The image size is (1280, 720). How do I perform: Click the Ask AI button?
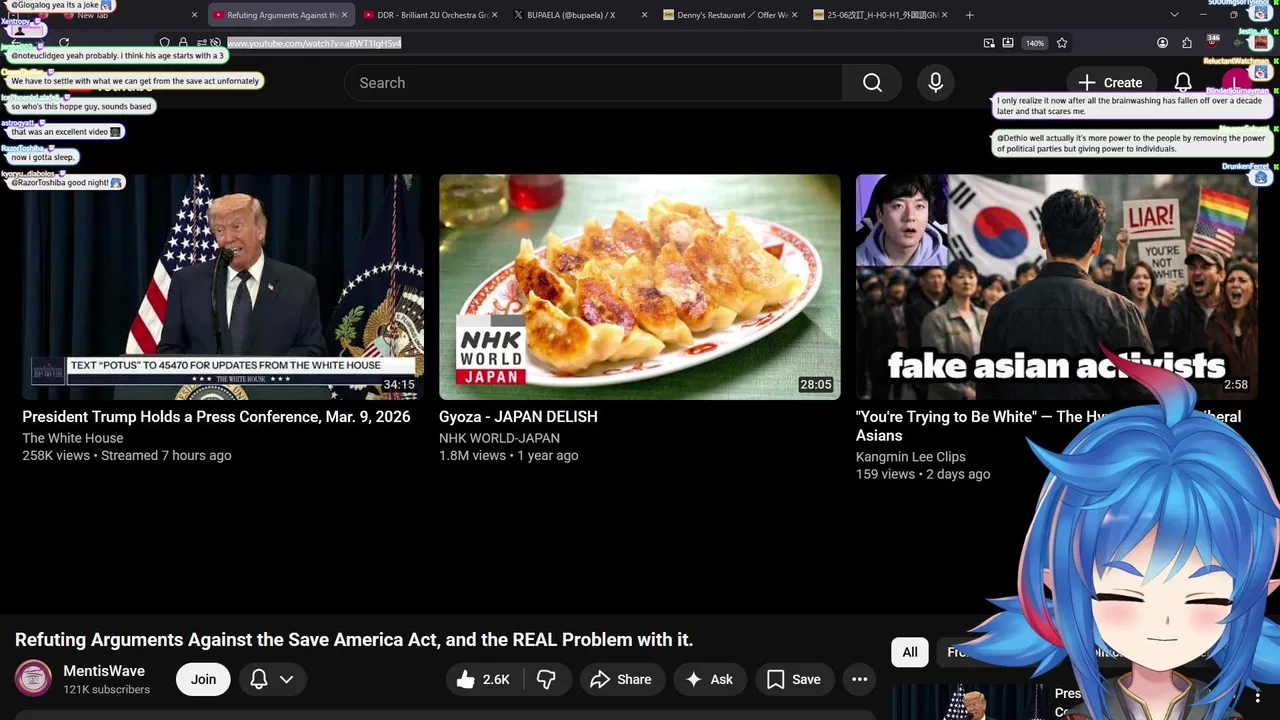[x=710, y=679]
